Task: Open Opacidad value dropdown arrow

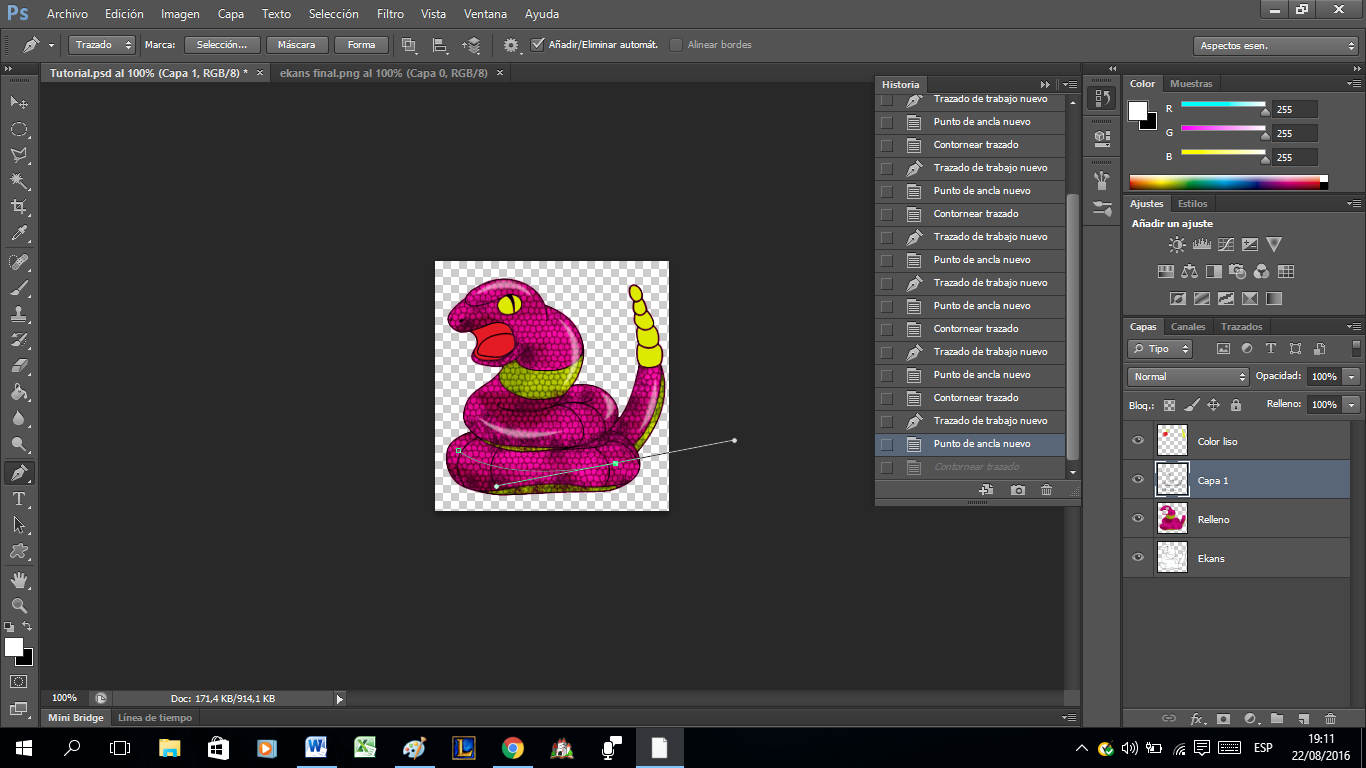Action: point(1352,377)
